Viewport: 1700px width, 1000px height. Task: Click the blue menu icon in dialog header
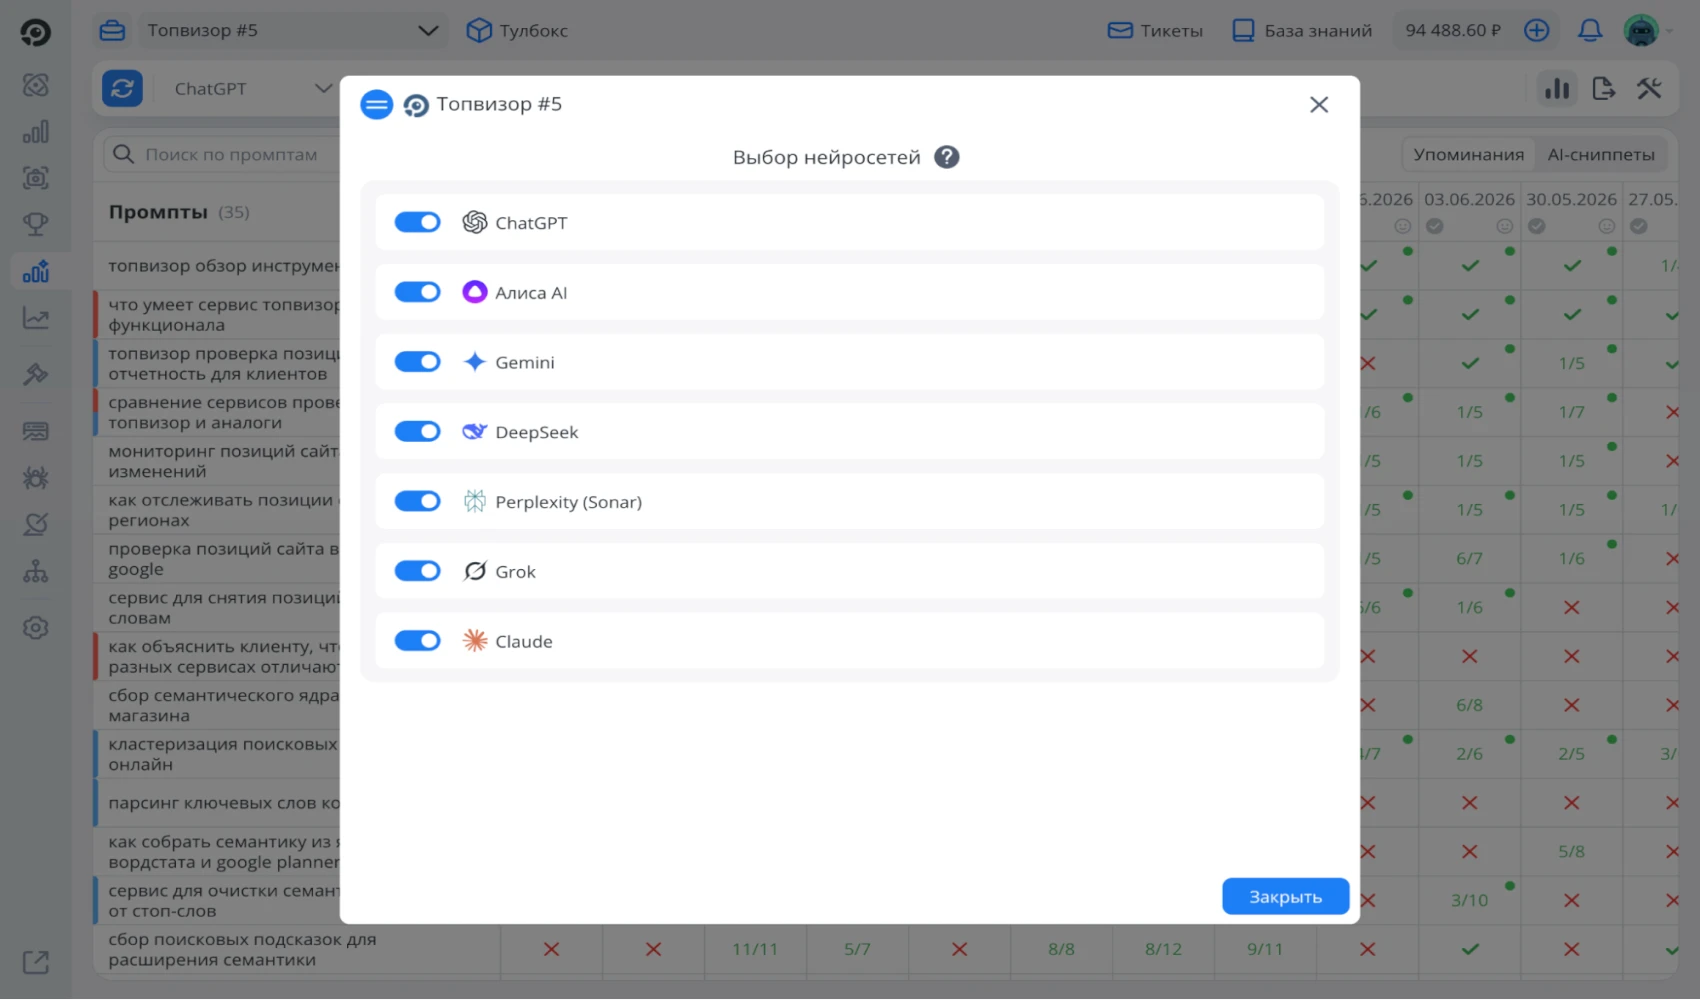click(376, 104)
